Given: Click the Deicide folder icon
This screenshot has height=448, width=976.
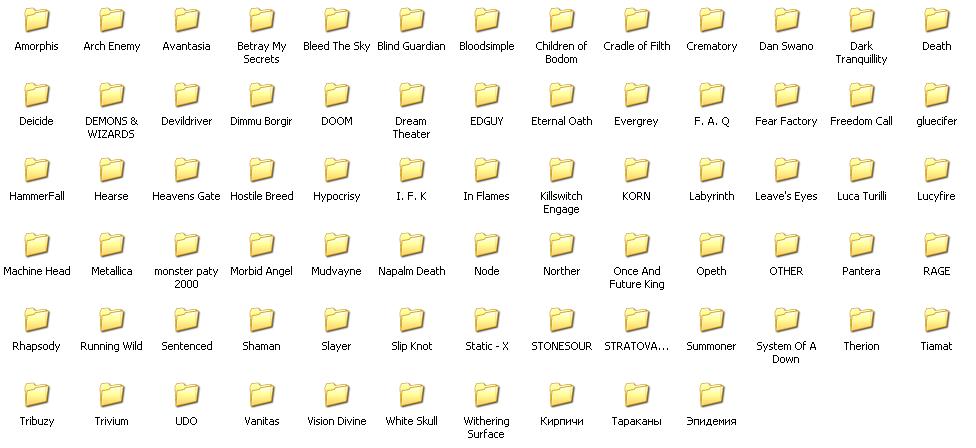Looking at the screenshot, I should [x=37, y=95].
